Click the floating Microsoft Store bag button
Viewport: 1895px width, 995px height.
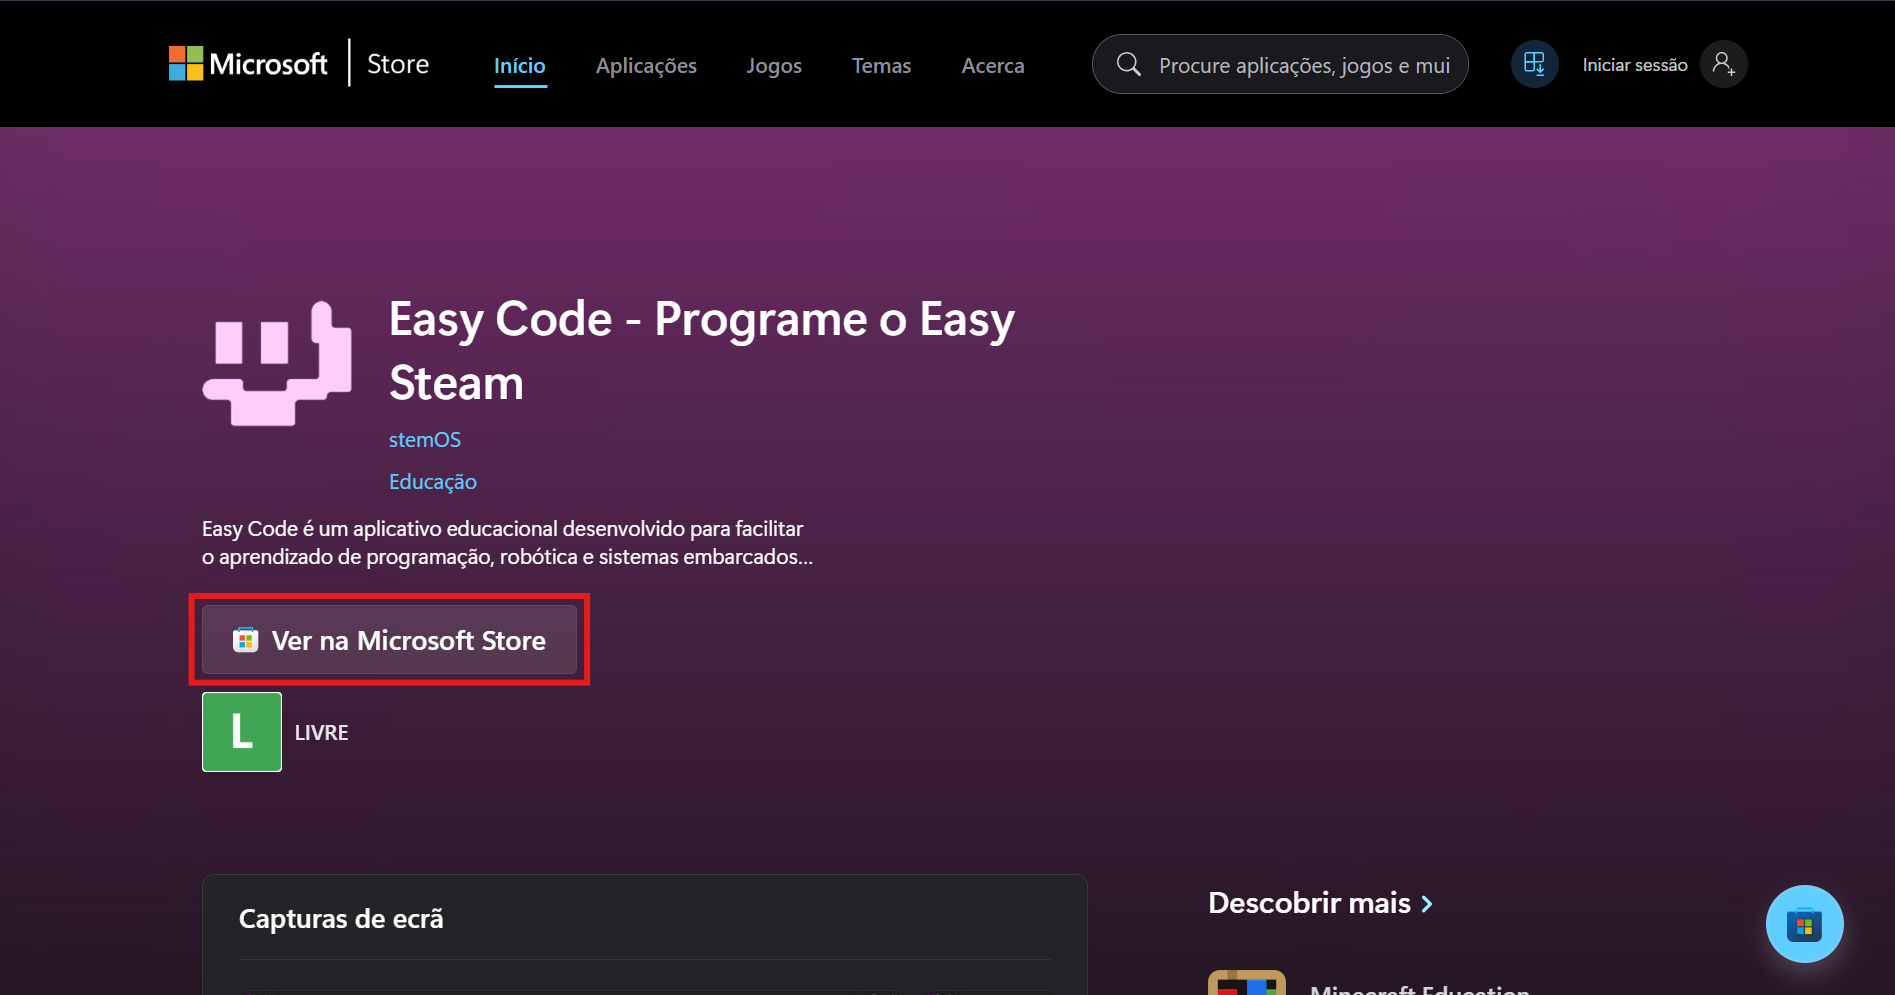click(1804, 924)
